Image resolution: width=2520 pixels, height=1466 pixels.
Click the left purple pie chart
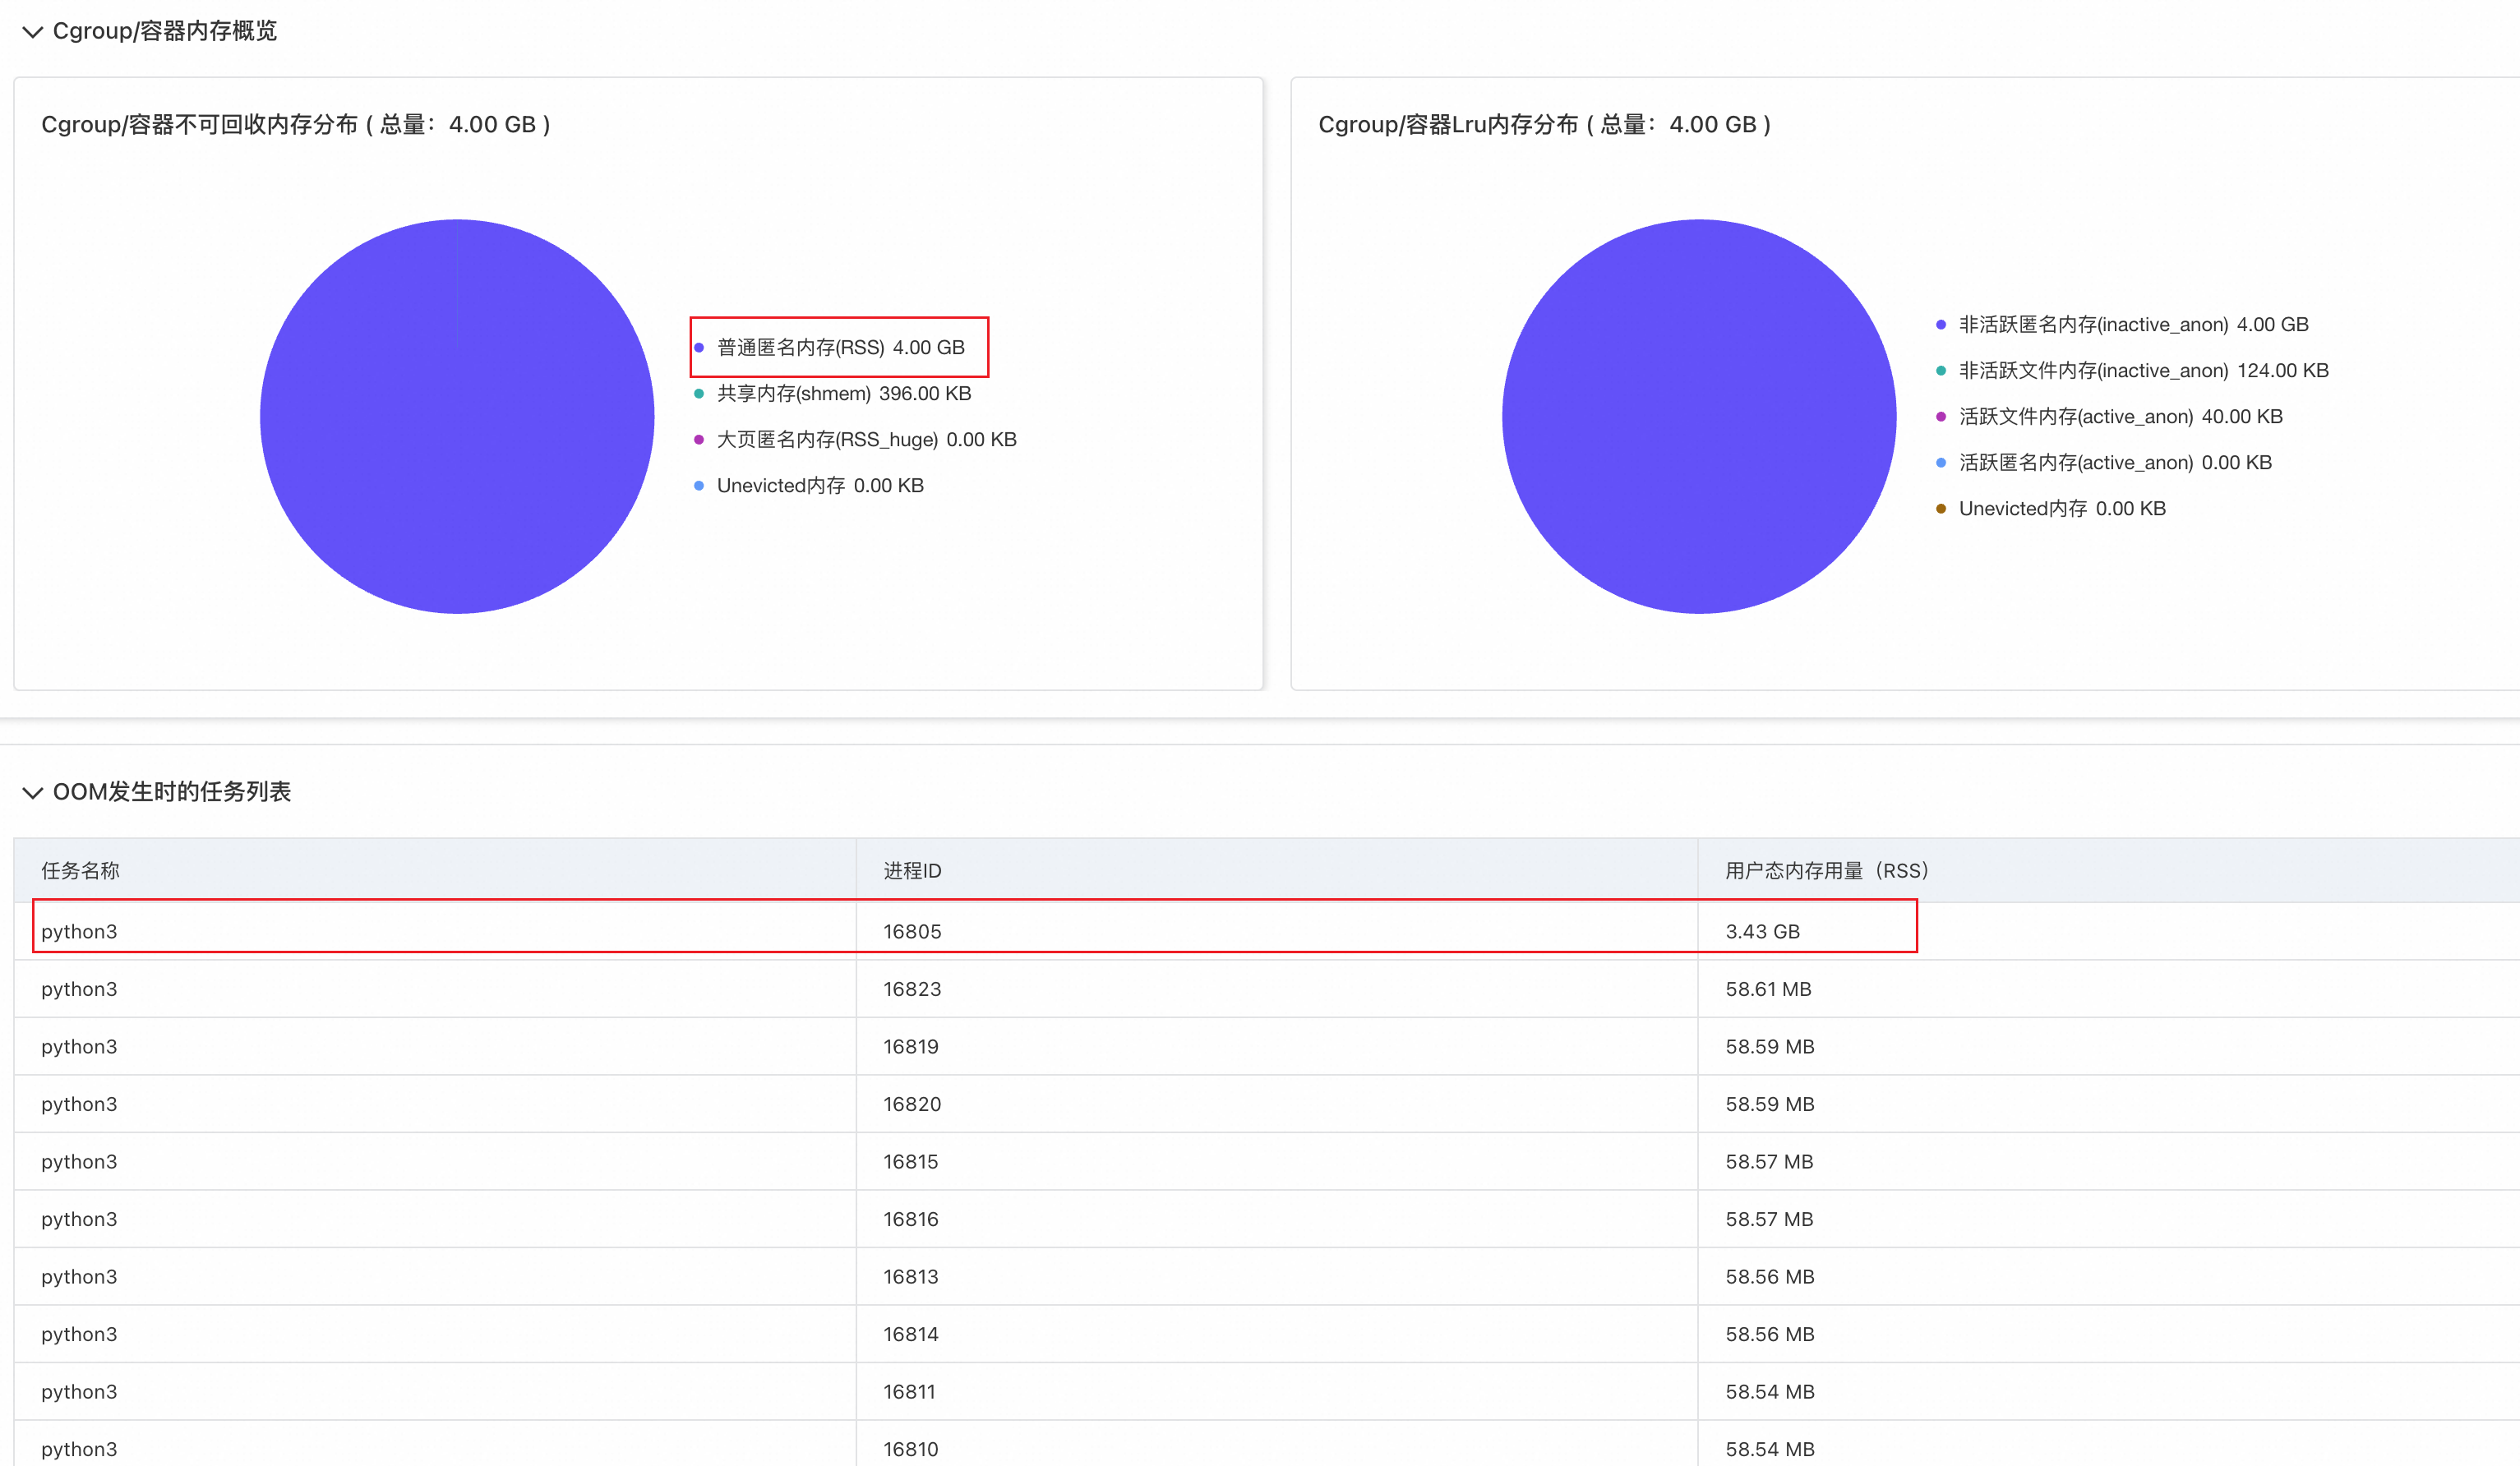point(457,417)
